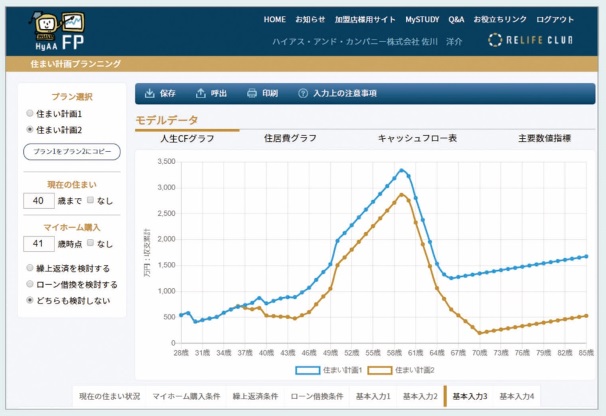
Task: Switch to 住居費グラフ tab
Action: coord(290,138)
